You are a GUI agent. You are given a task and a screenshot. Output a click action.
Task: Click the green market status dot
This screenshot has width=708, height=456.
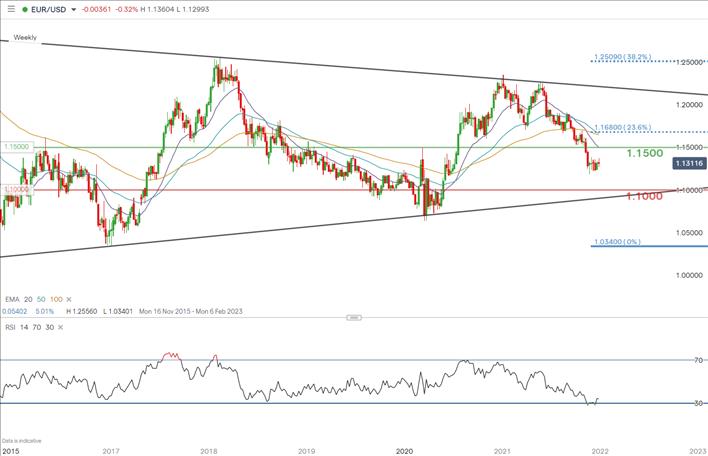click(x=25, y=9)
